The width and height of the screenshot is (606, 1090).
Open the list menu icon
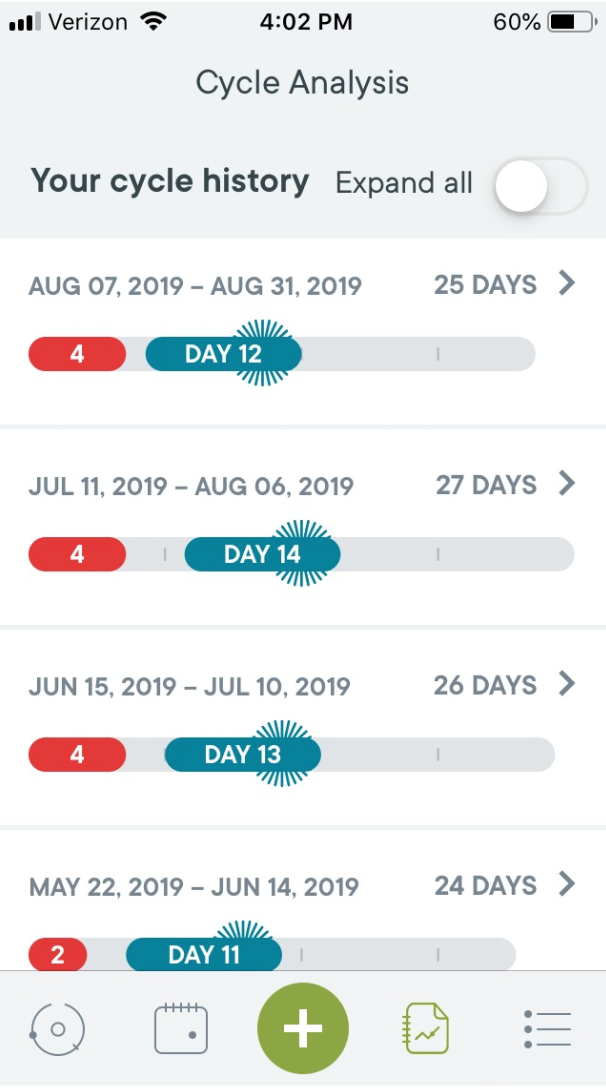[x=547, y=1029]
